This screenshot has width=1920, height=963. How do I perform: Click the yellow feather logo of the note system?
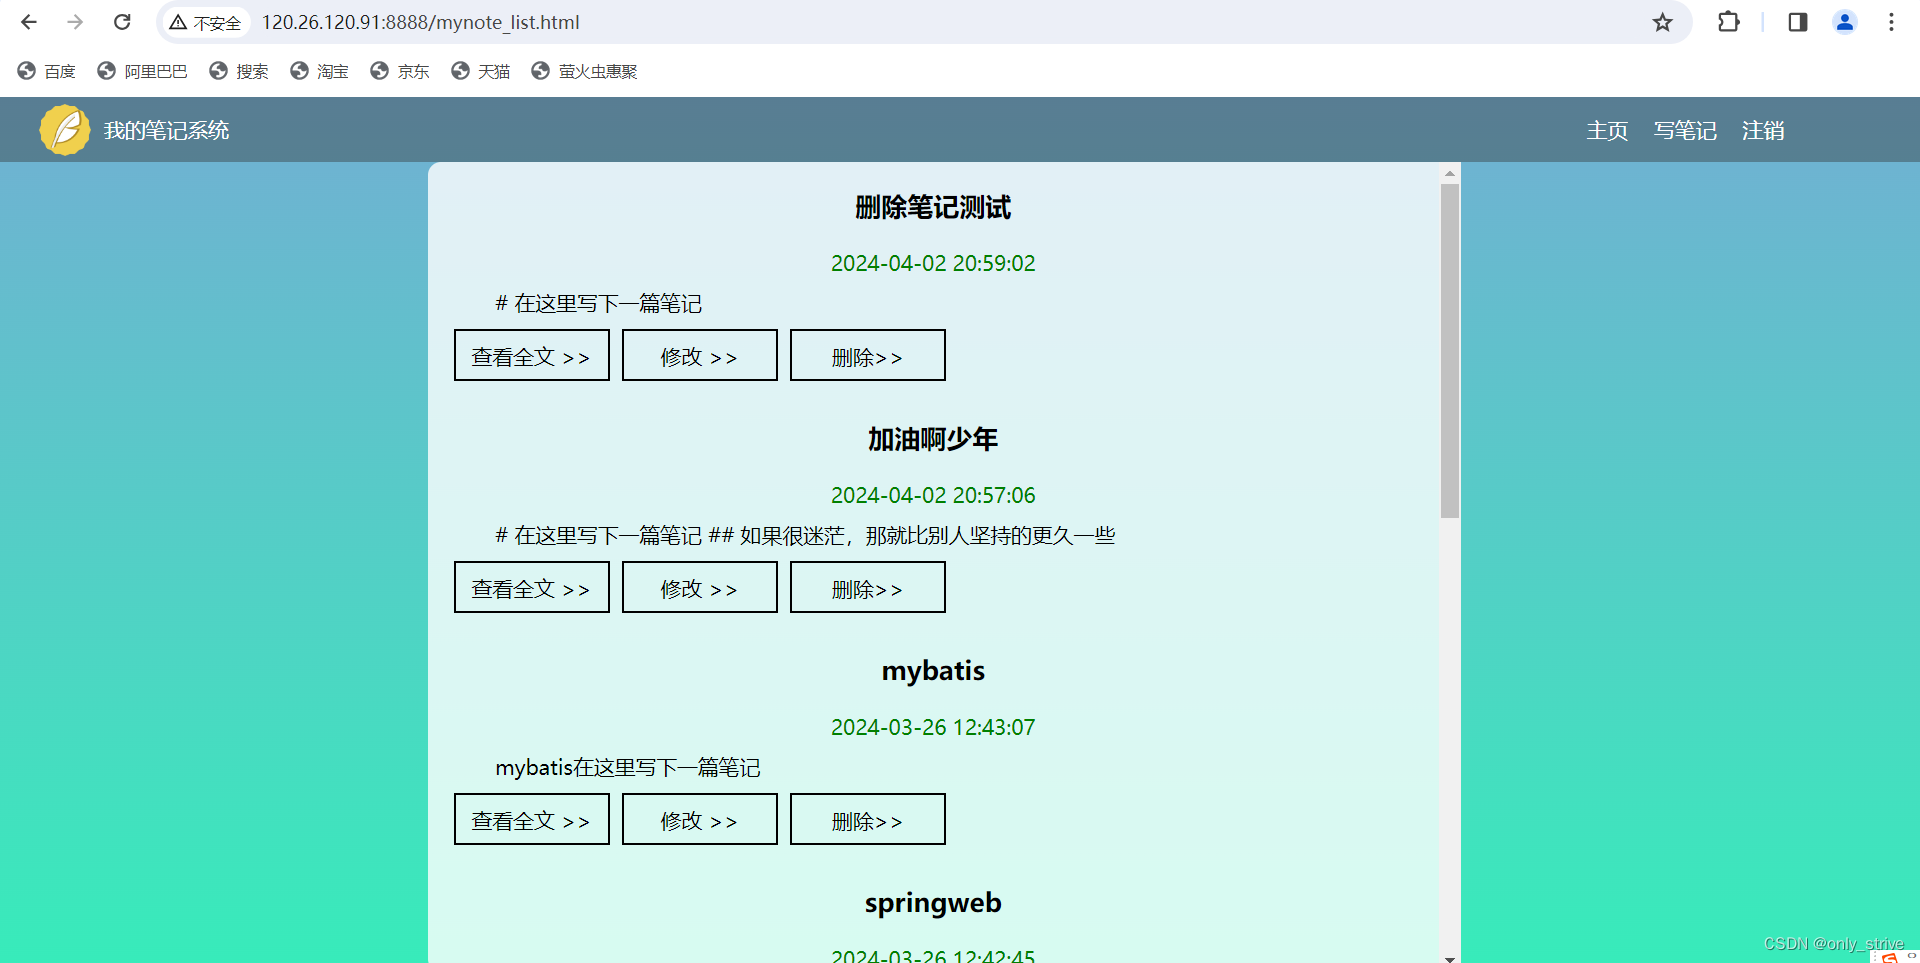(65, 130)
